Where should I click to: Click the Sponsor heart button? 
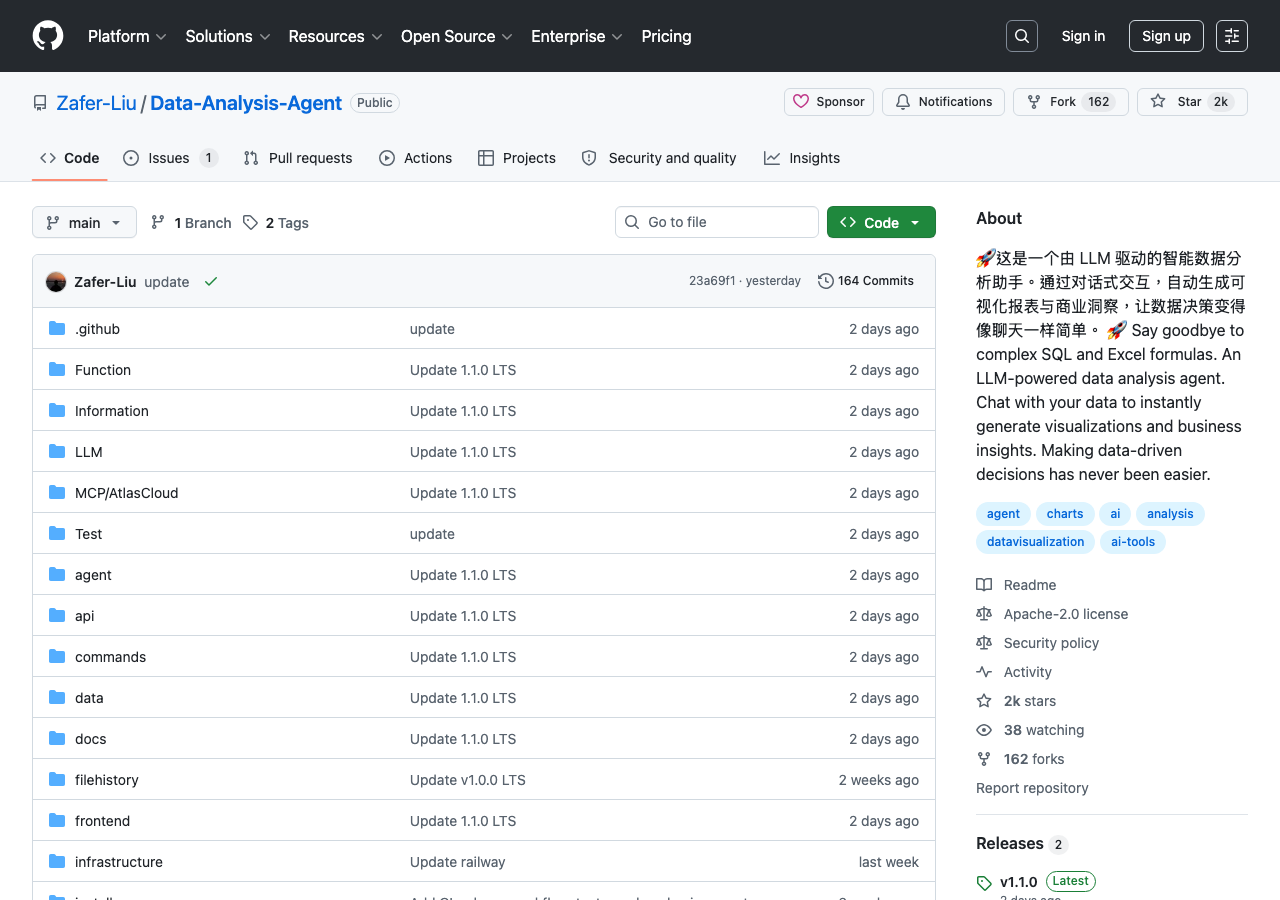(829, 102)
